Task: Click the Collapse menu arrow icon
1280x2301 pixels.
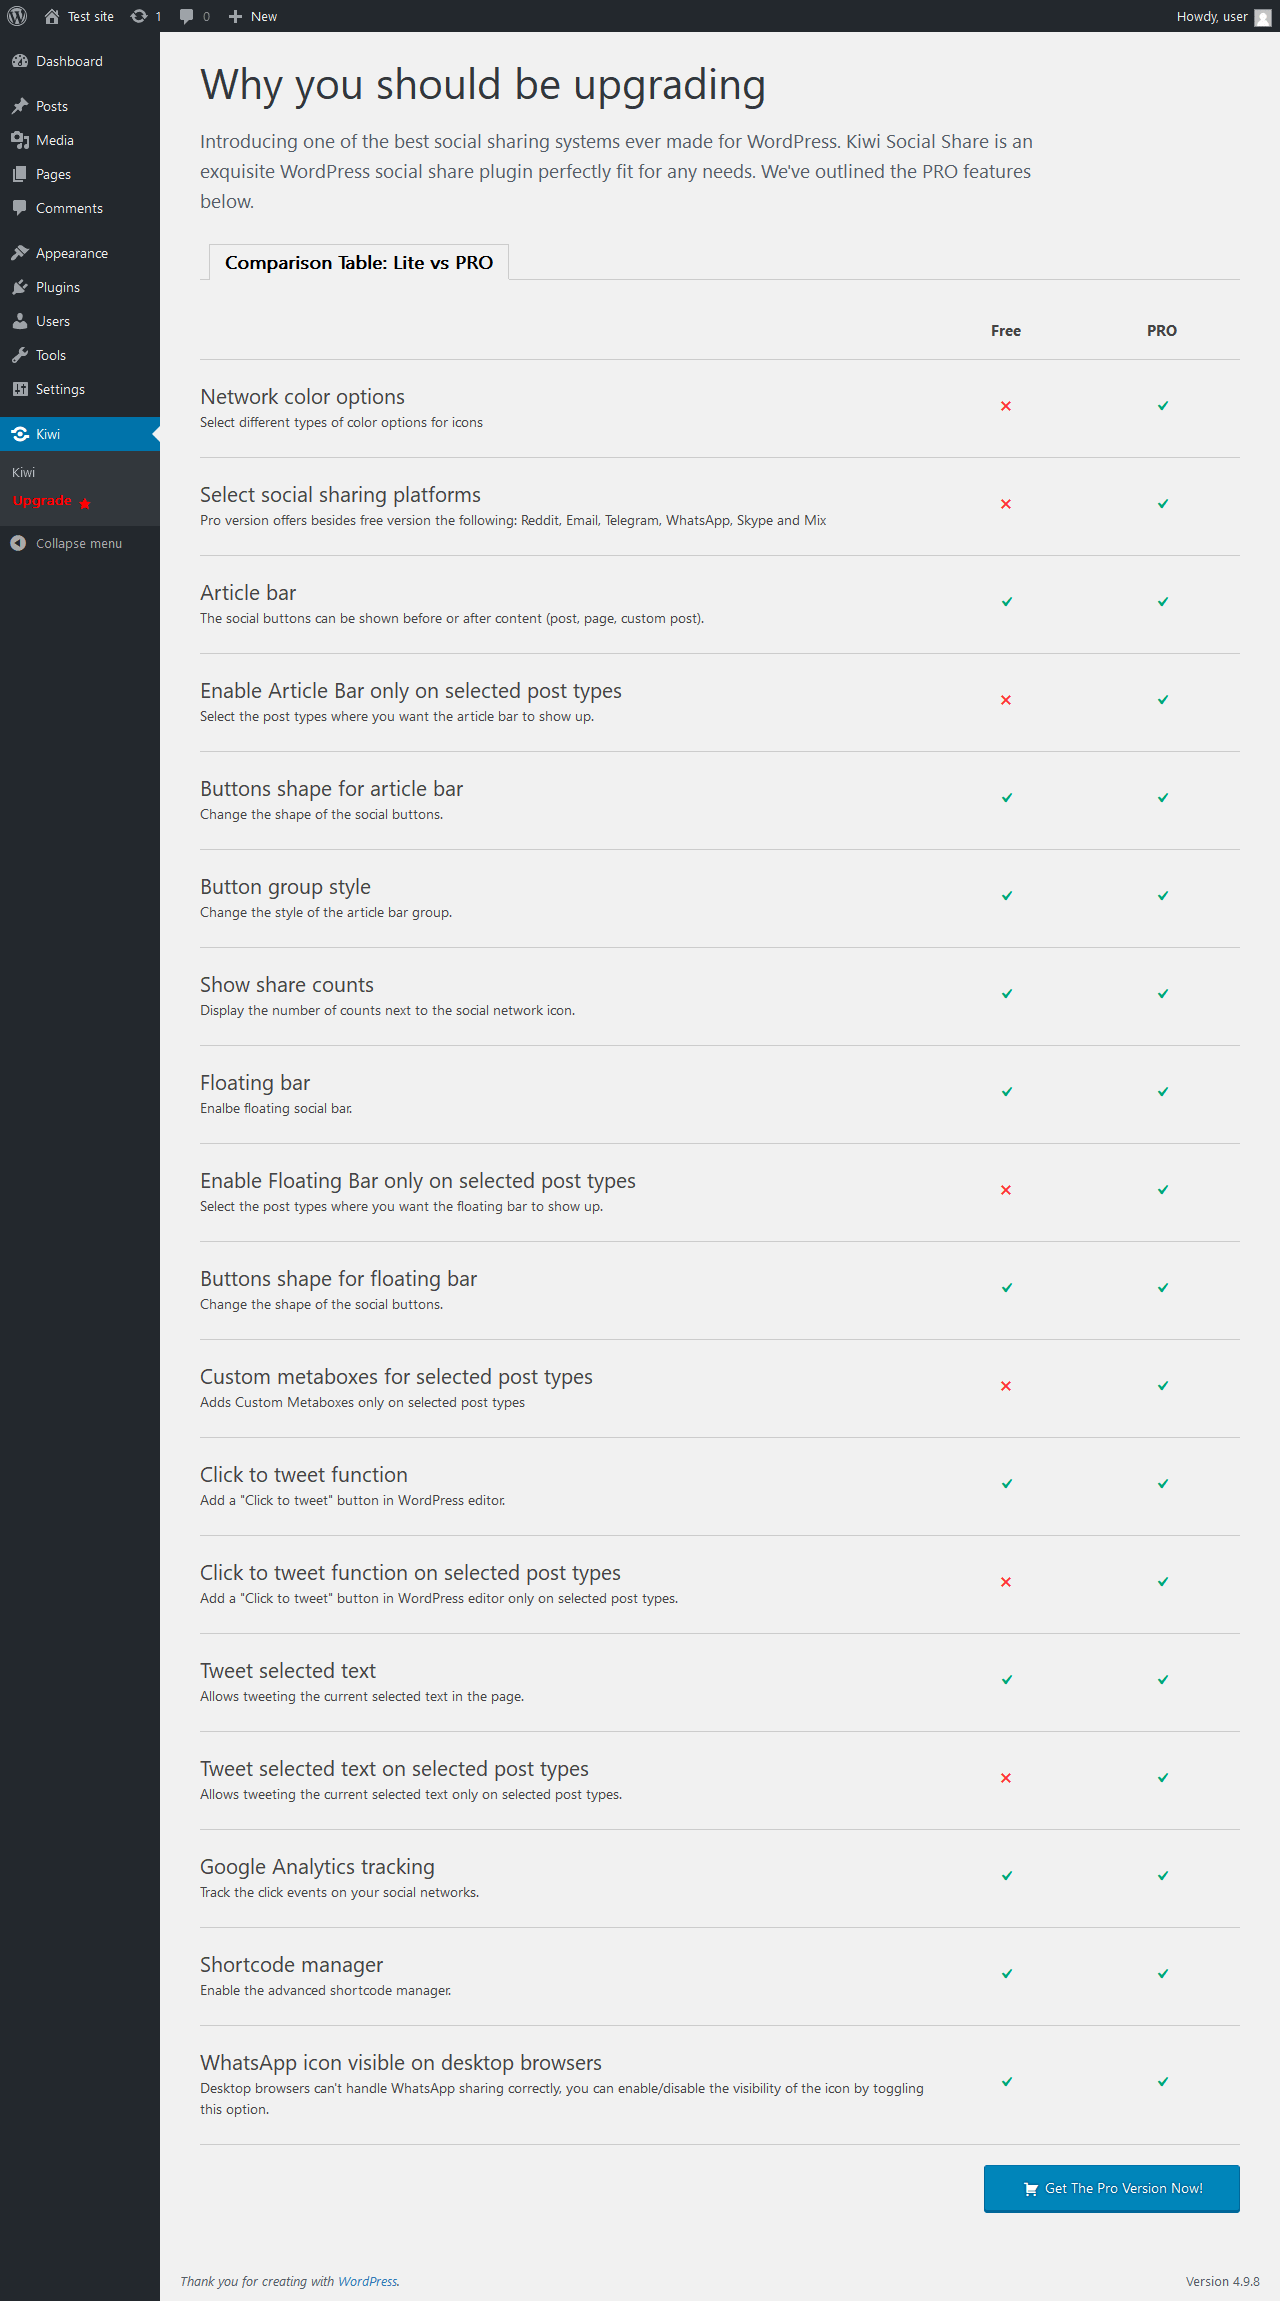Action: point(18,543)
